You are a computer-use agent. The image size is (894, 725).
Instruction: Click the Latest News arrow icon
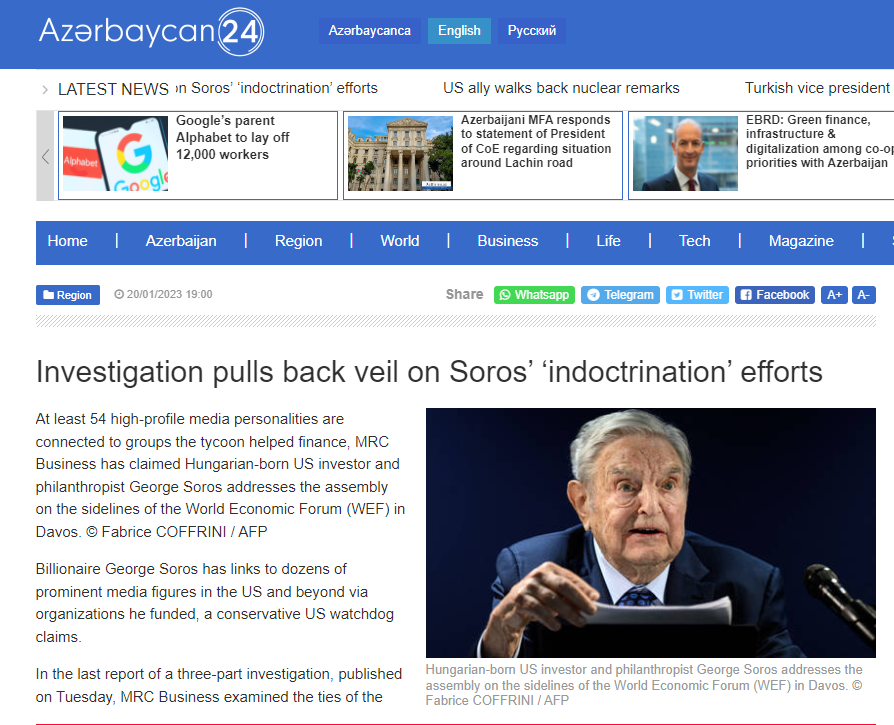tap(45, 89)
